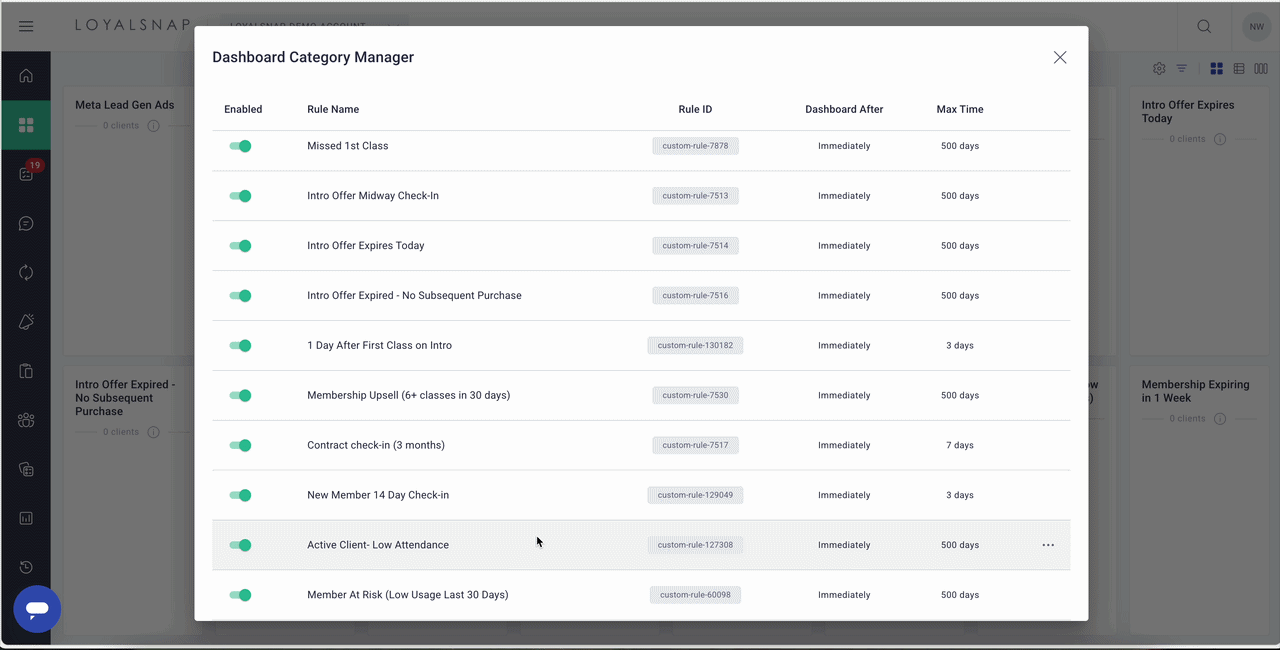Open the calendar icon with 19 badge
Image resolution: width=1280 pixels, height=650 pixels.
[26, 174]
